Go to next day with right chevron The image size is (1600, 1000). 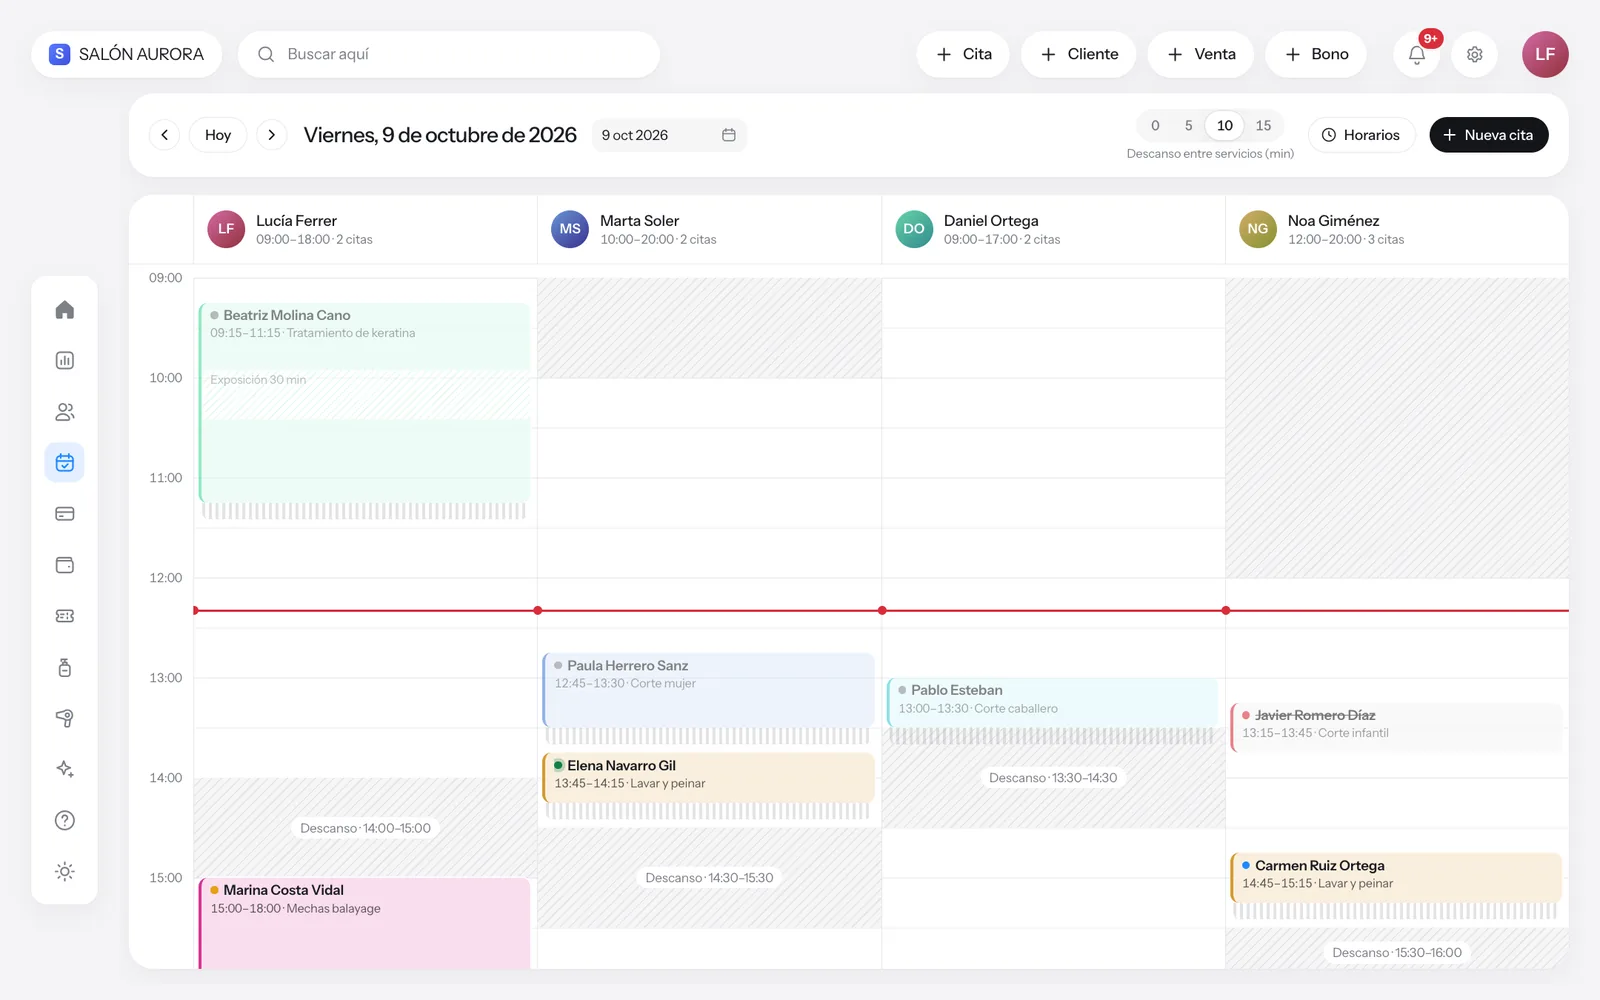point(272,135)
